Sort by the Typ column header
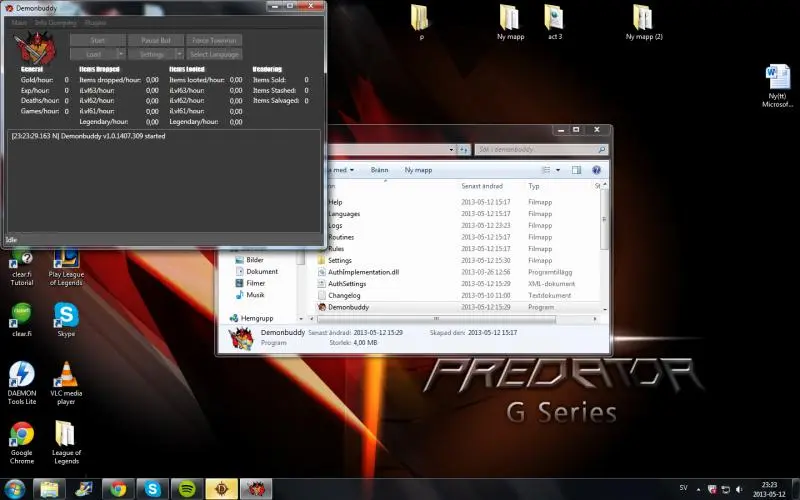The image size is (800, 500). 534,186
